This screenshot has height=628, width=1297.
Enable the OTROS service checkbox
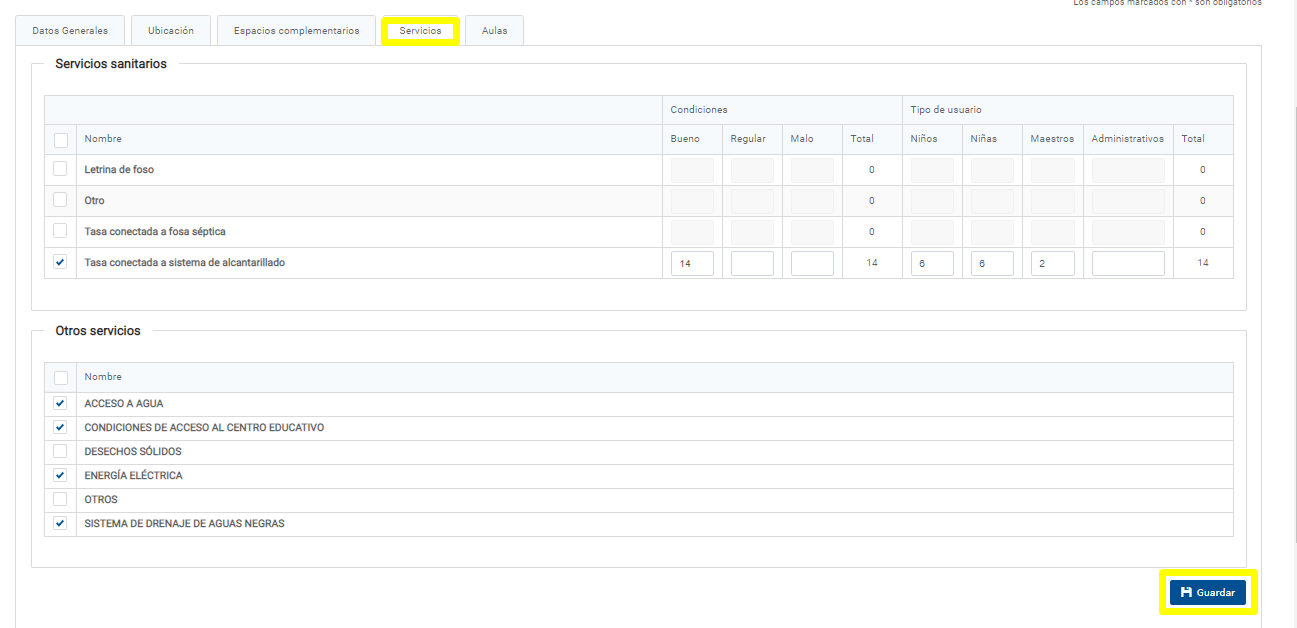[x=60, y=499]
